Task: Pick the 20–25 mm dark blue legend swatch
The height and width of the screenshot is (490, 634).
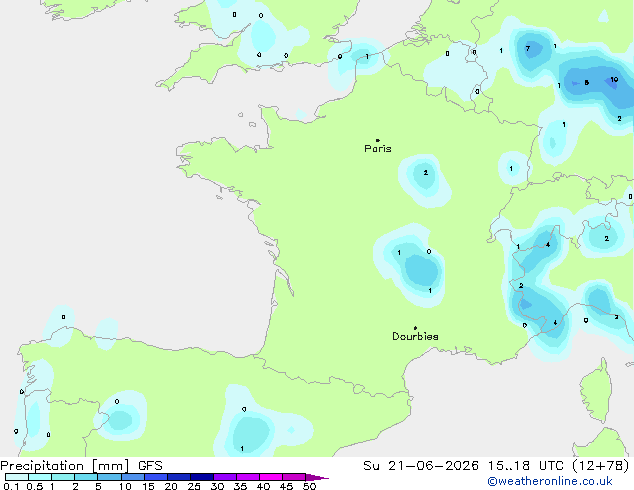Action: [x=179, y=477]
